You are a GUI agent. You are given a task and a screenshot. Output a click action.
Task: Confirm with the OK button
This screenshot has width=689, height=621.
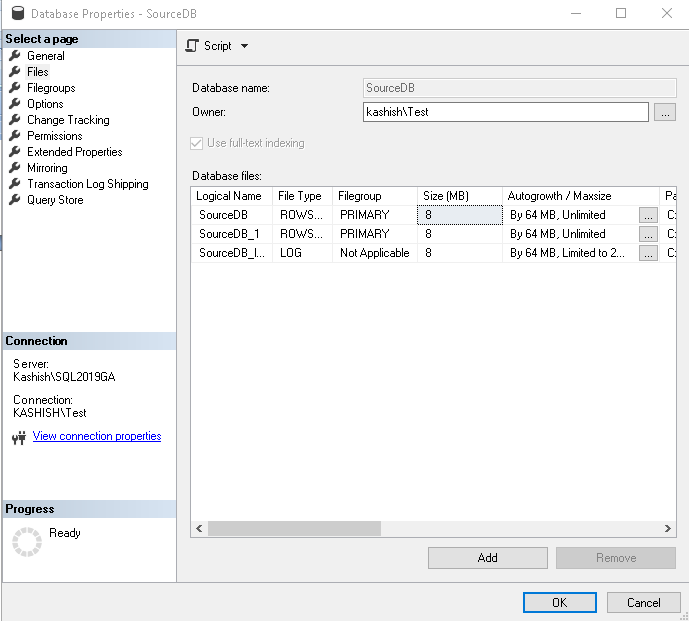coord(559,603)
